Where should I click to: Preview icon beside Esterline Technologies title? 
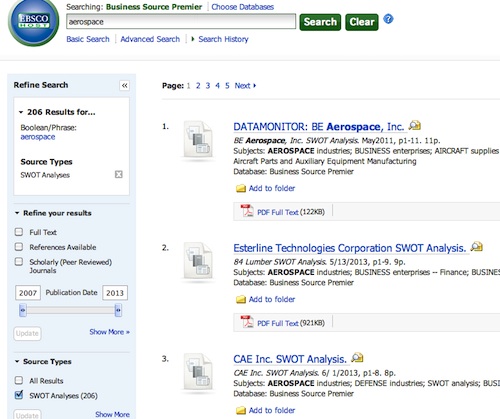click(477, 247)
